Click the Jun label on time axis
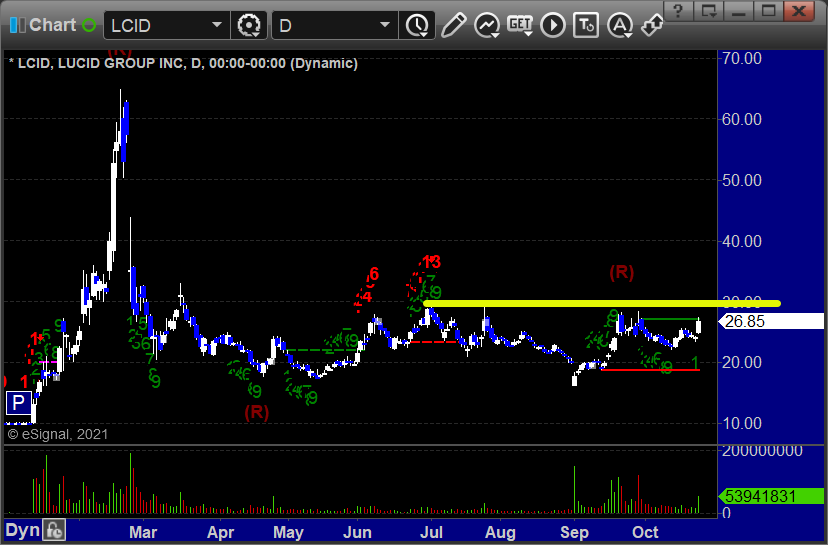This screenshot has width=828, height=545. click(357, 532)
